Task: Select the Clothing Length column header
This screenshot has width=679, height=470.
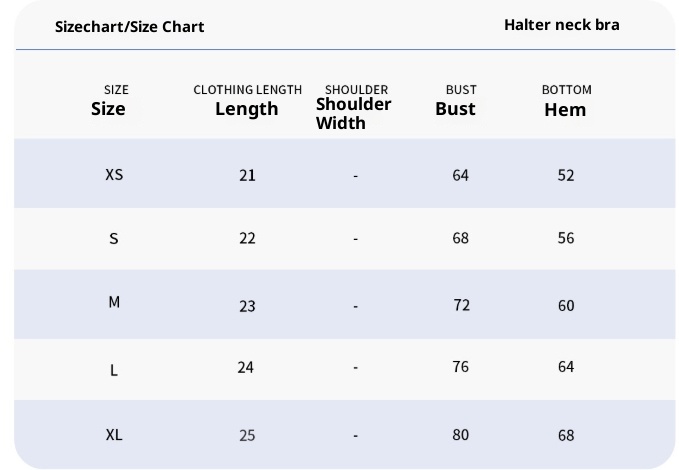Action: tap(247, 102)
